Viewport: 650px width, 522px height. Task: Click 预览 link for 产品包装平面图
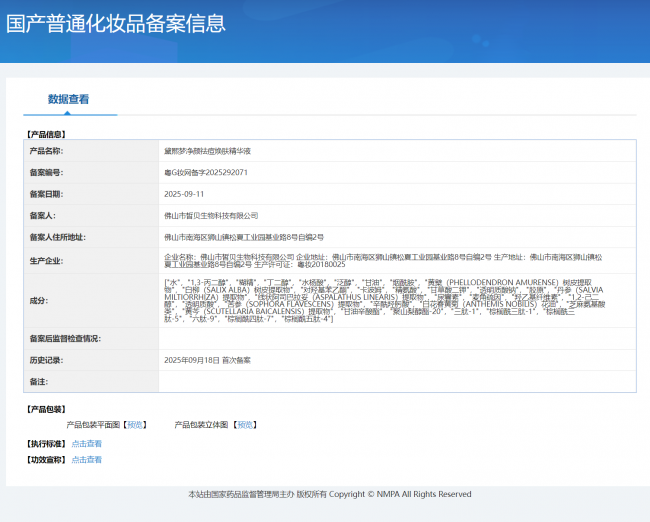click(135, 425)
